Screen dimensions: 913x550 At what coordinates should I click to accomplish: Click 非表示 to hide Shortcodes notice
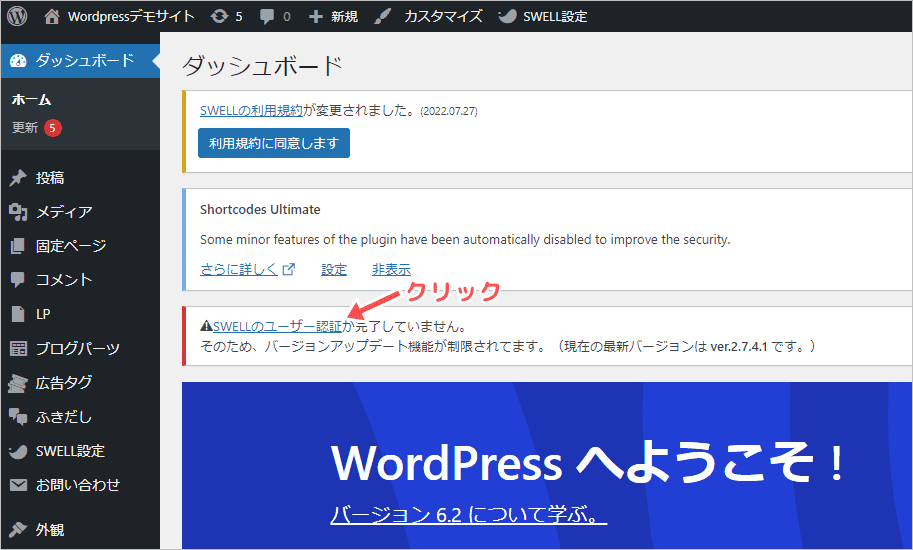tap(391, 269)
